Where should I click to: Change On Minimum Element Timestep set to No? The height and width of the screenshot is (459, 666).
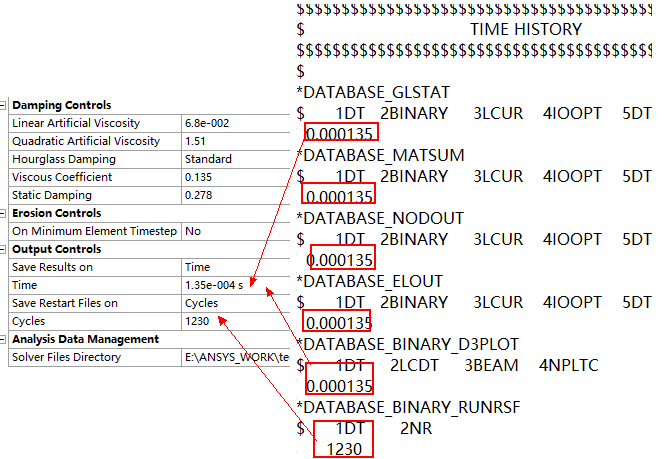coord(229,231)
